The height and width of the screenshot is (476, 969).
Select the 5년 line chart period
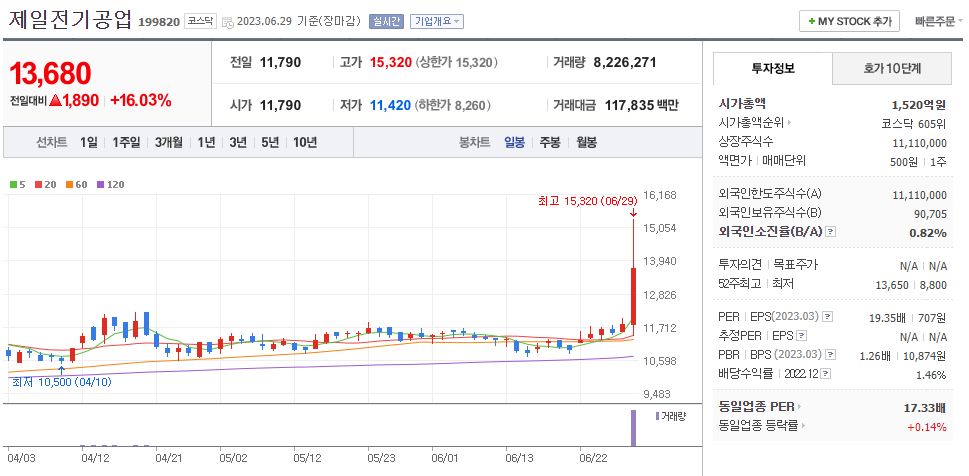pyautogui.click(x=270, y=142)
